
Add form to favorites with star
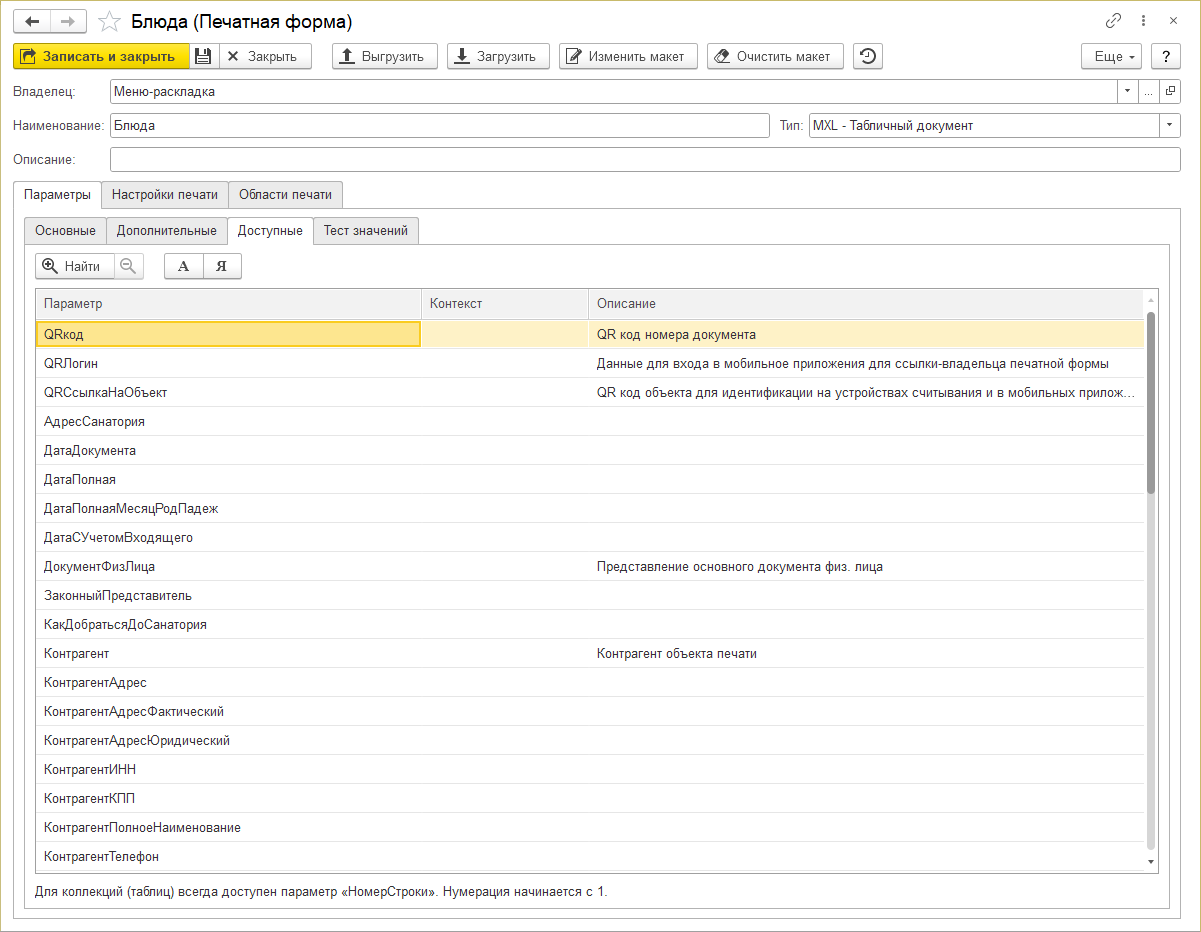tap(110, 22)
